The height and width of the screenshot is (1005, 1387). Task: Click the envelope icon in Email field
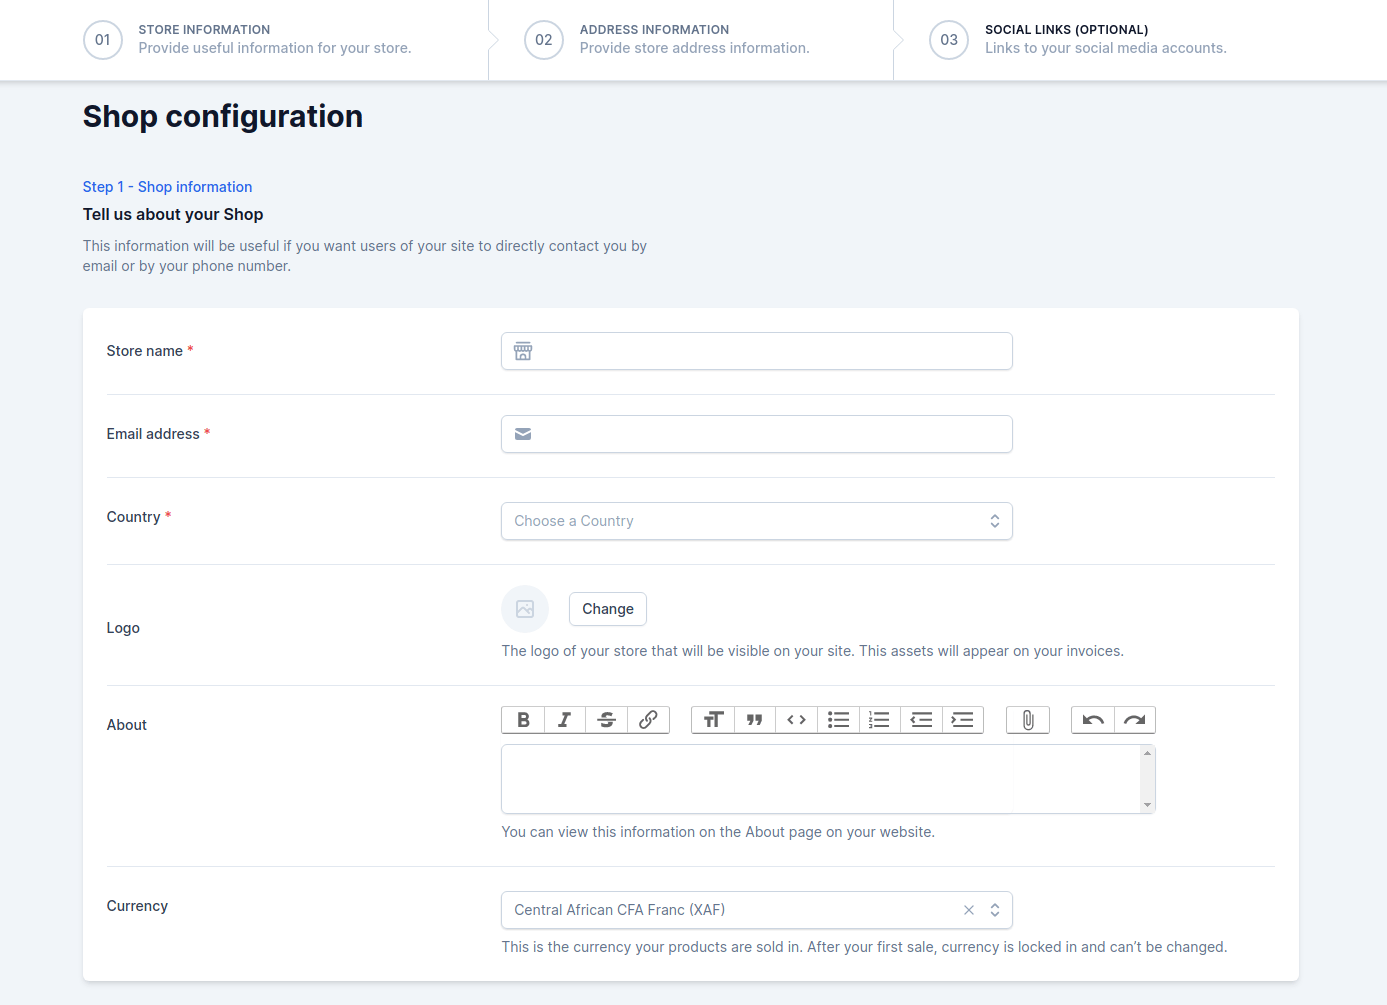pyautogui.click(x=523, y=434)
